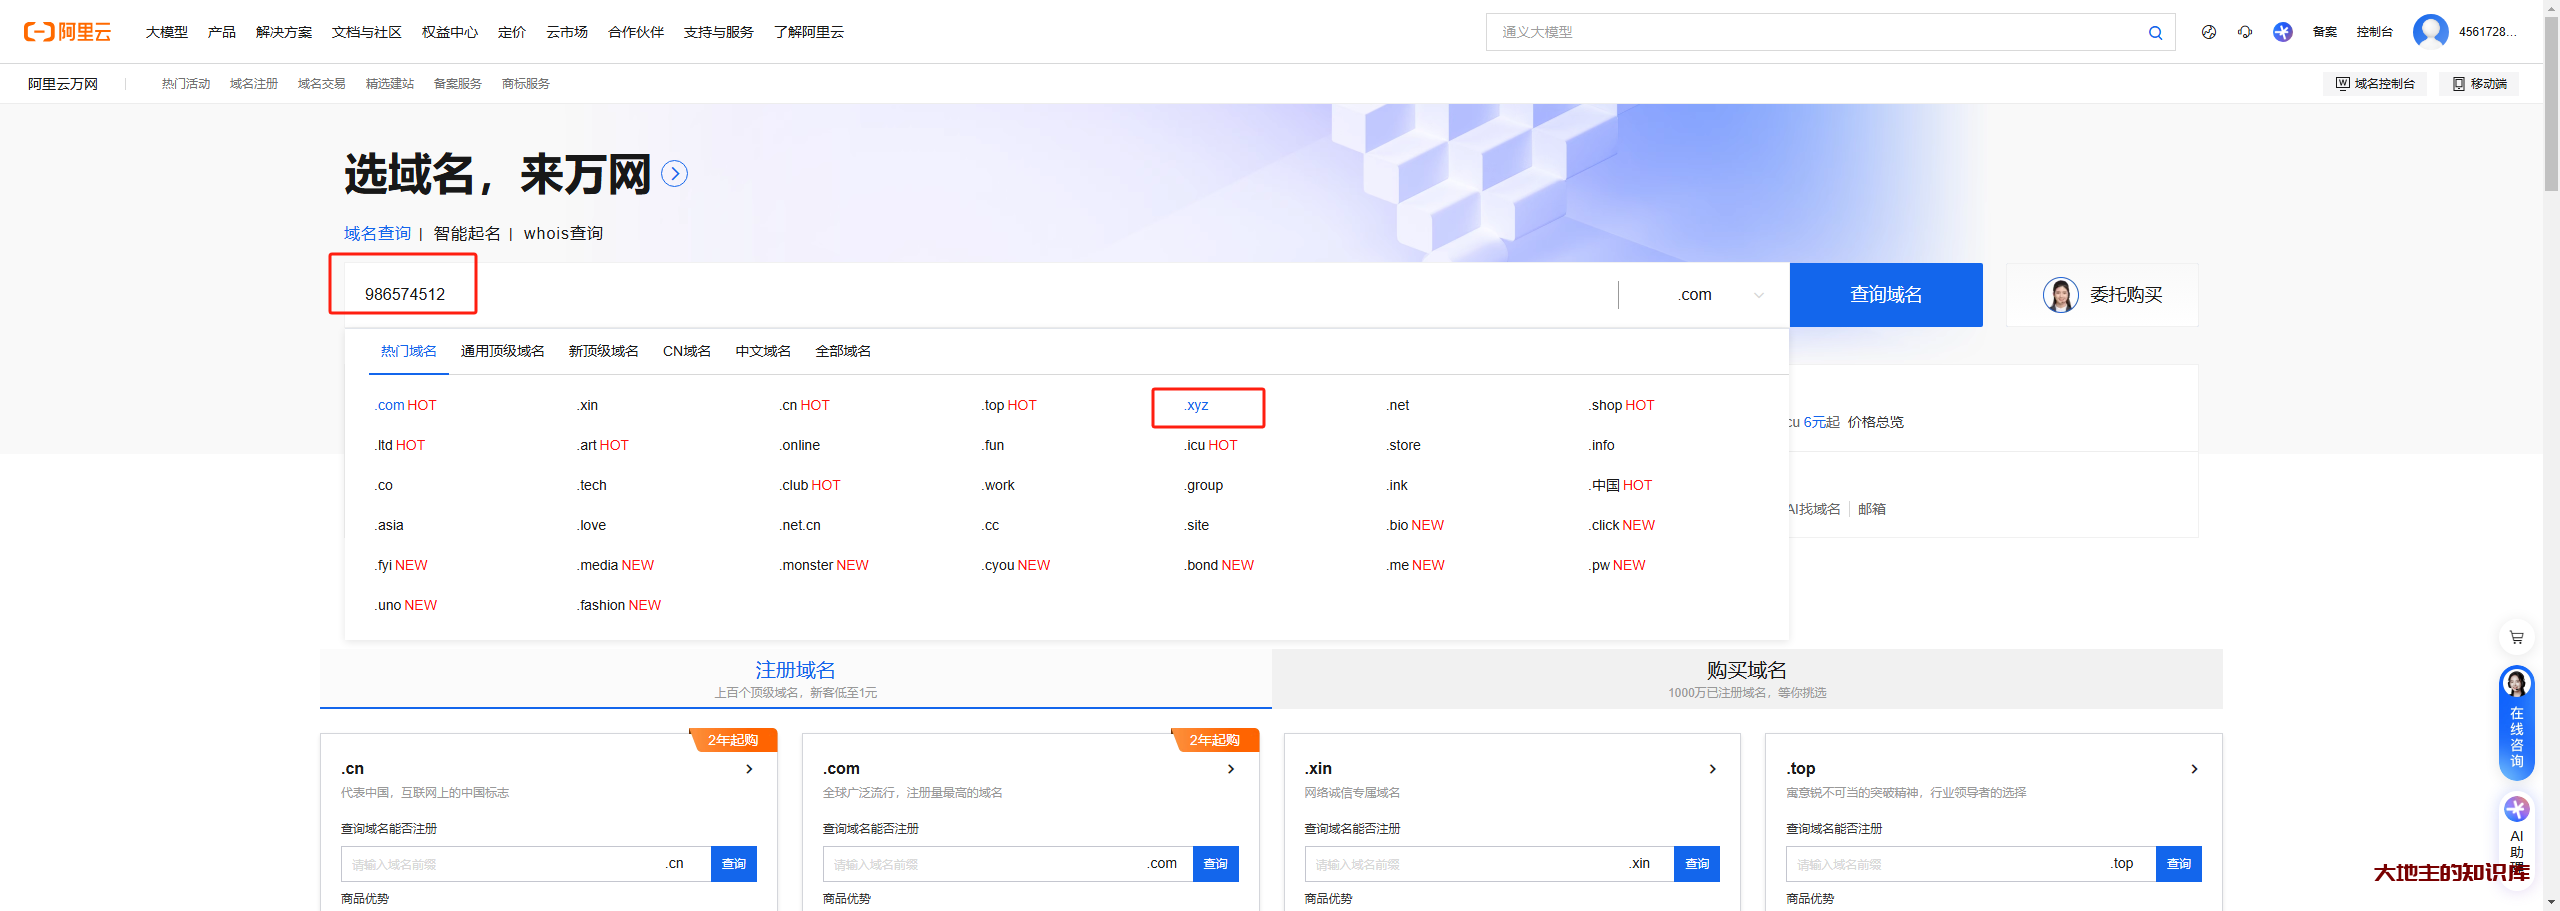Viewport: 2560px width, 911px height.
Task: Click 查询 button in the .com card
Action: [1216, 864]
